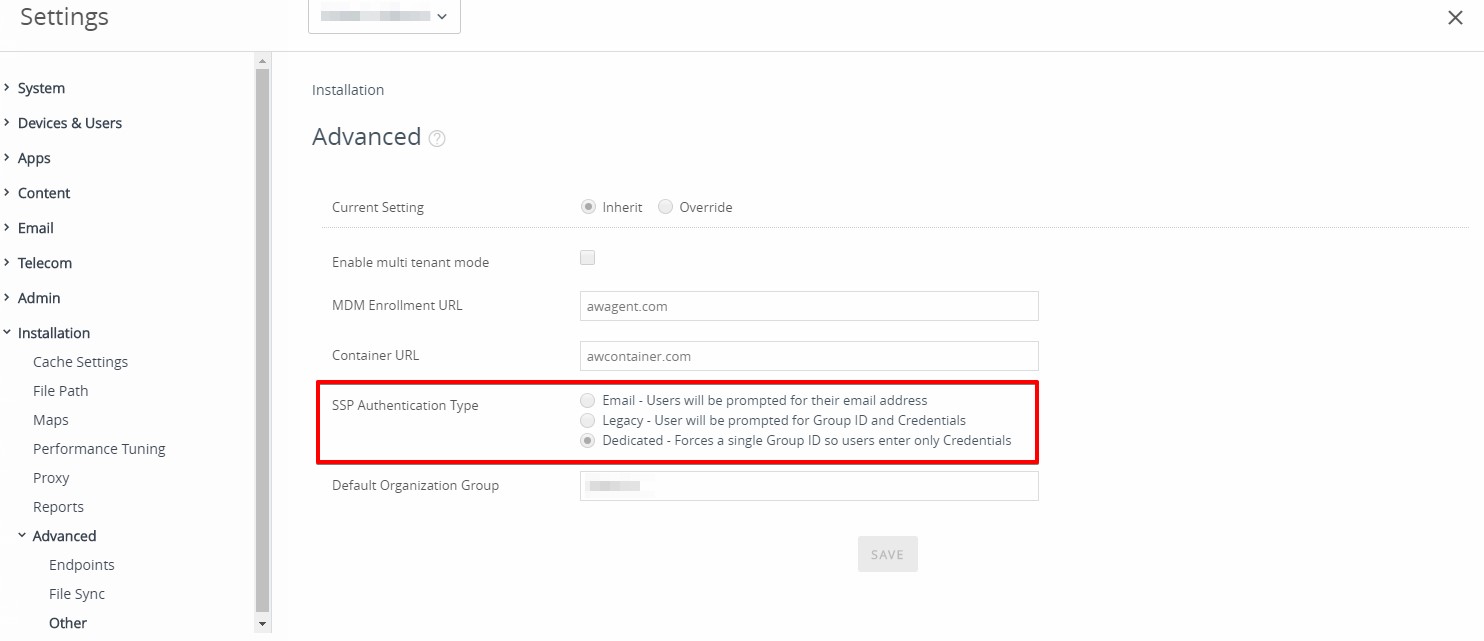The image size is (1484, 641).
Task: Expand the System section
Action: pyautogui.click(x=41, y=88)
